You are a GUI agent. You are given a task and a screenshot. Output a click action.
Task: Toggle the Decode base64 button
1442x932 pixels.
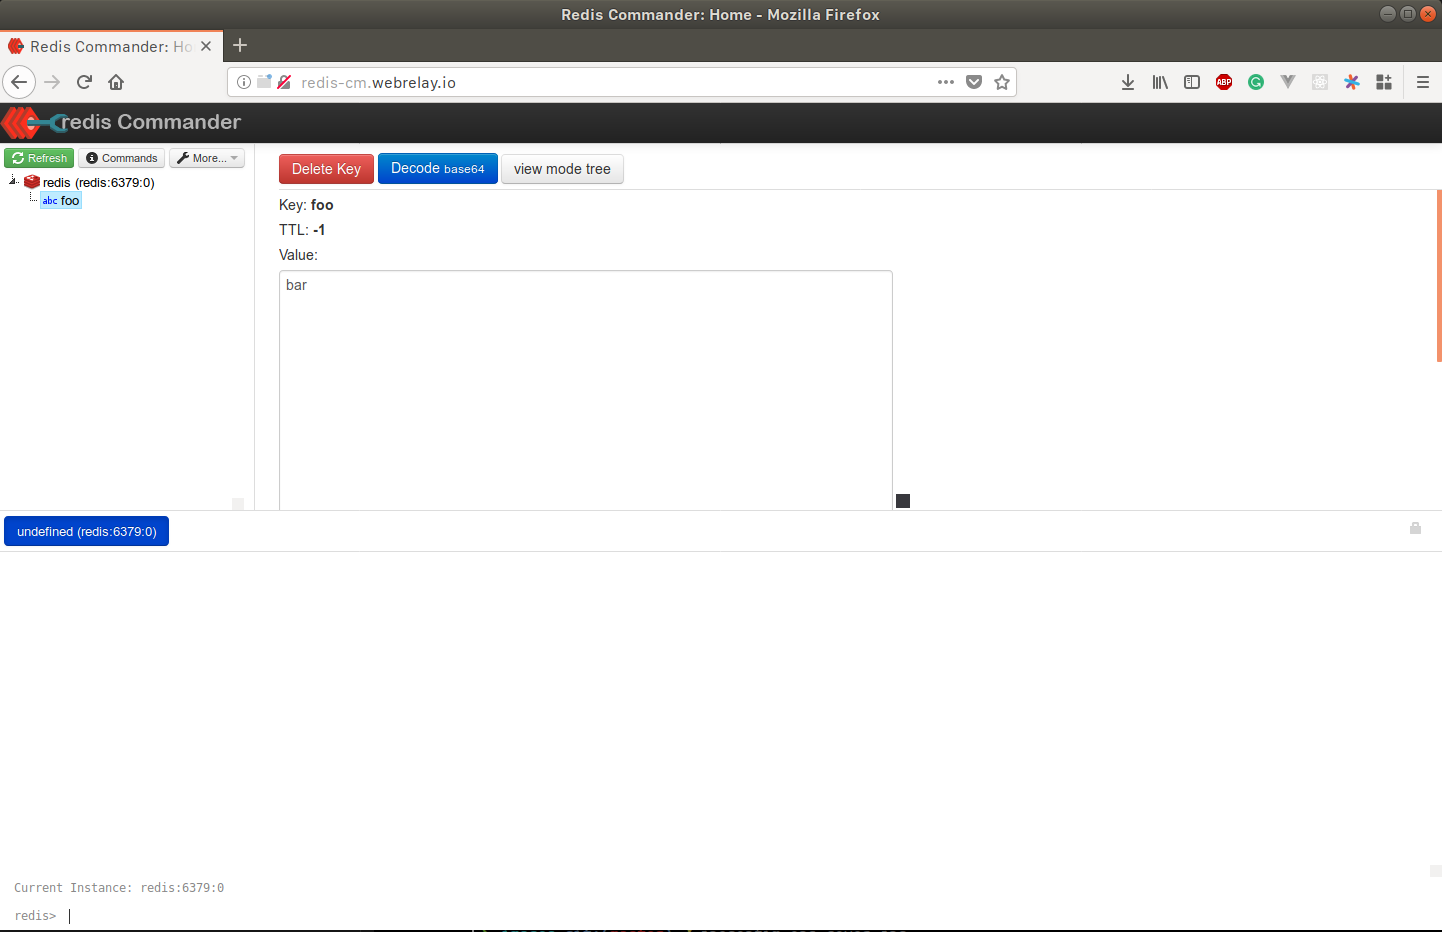[437, 168]
